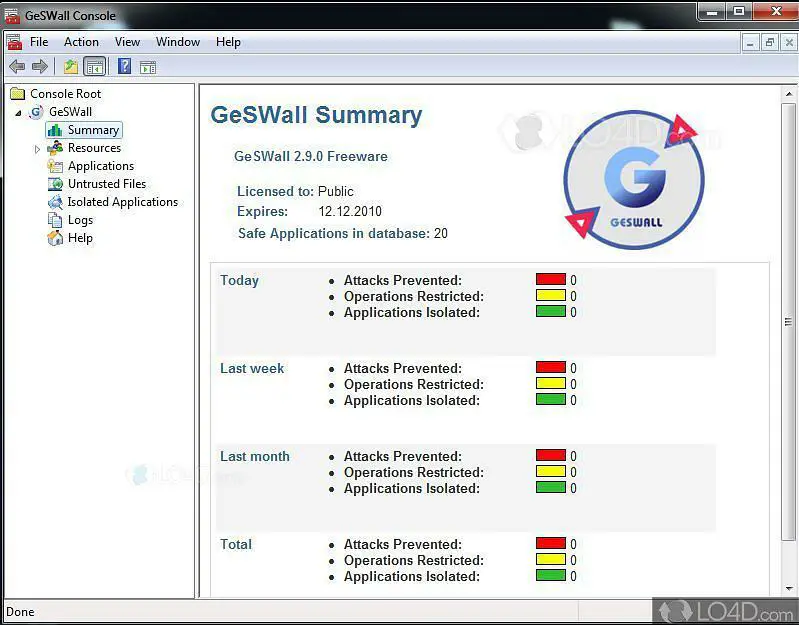
Task: Click the scrollbar up arrow
Action: tap(789, 94)
